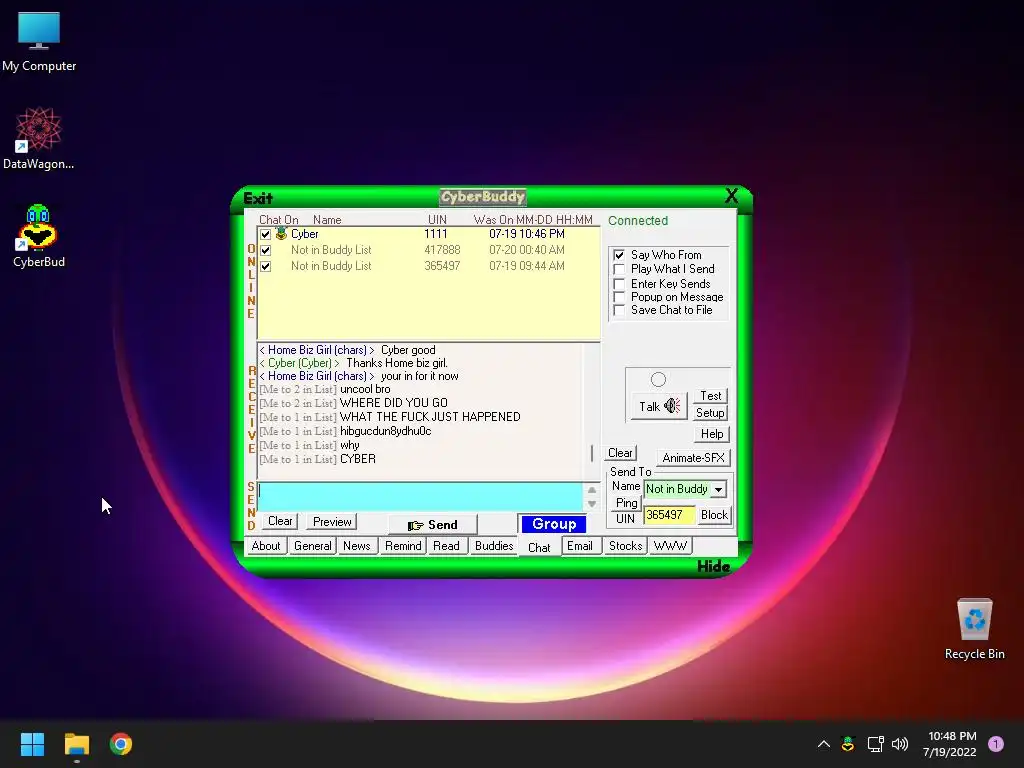Click Exit in the title bar
This screenshot has height=768, width=1024.
(x=258, y=199)
